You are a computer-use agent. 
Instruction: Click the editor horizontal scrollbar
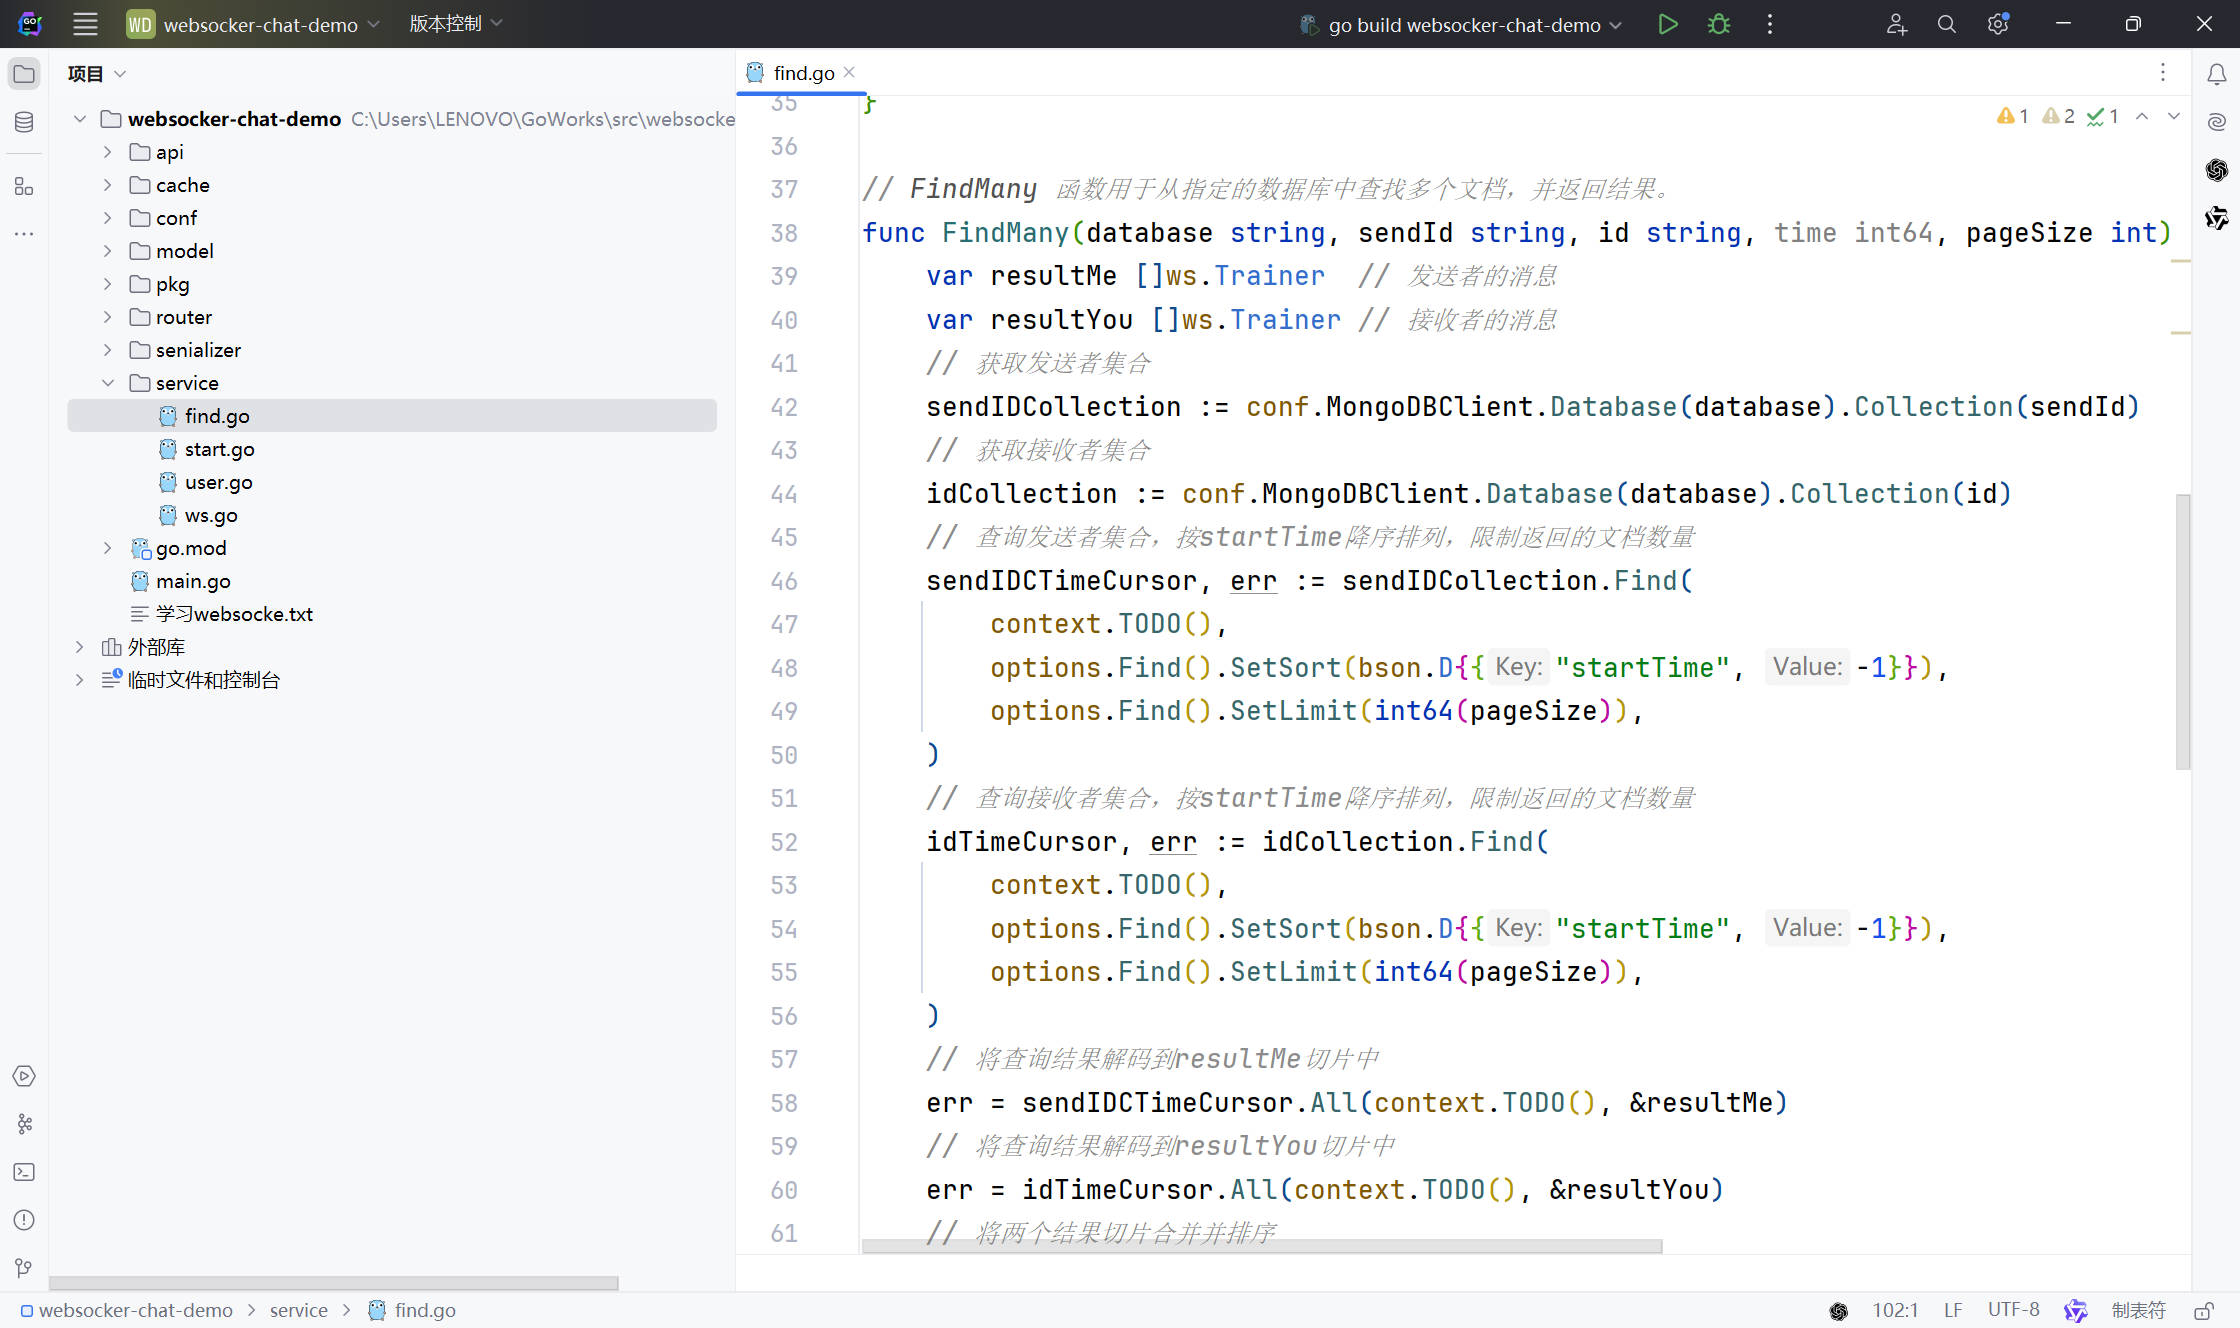(x=1262, y=1247)
